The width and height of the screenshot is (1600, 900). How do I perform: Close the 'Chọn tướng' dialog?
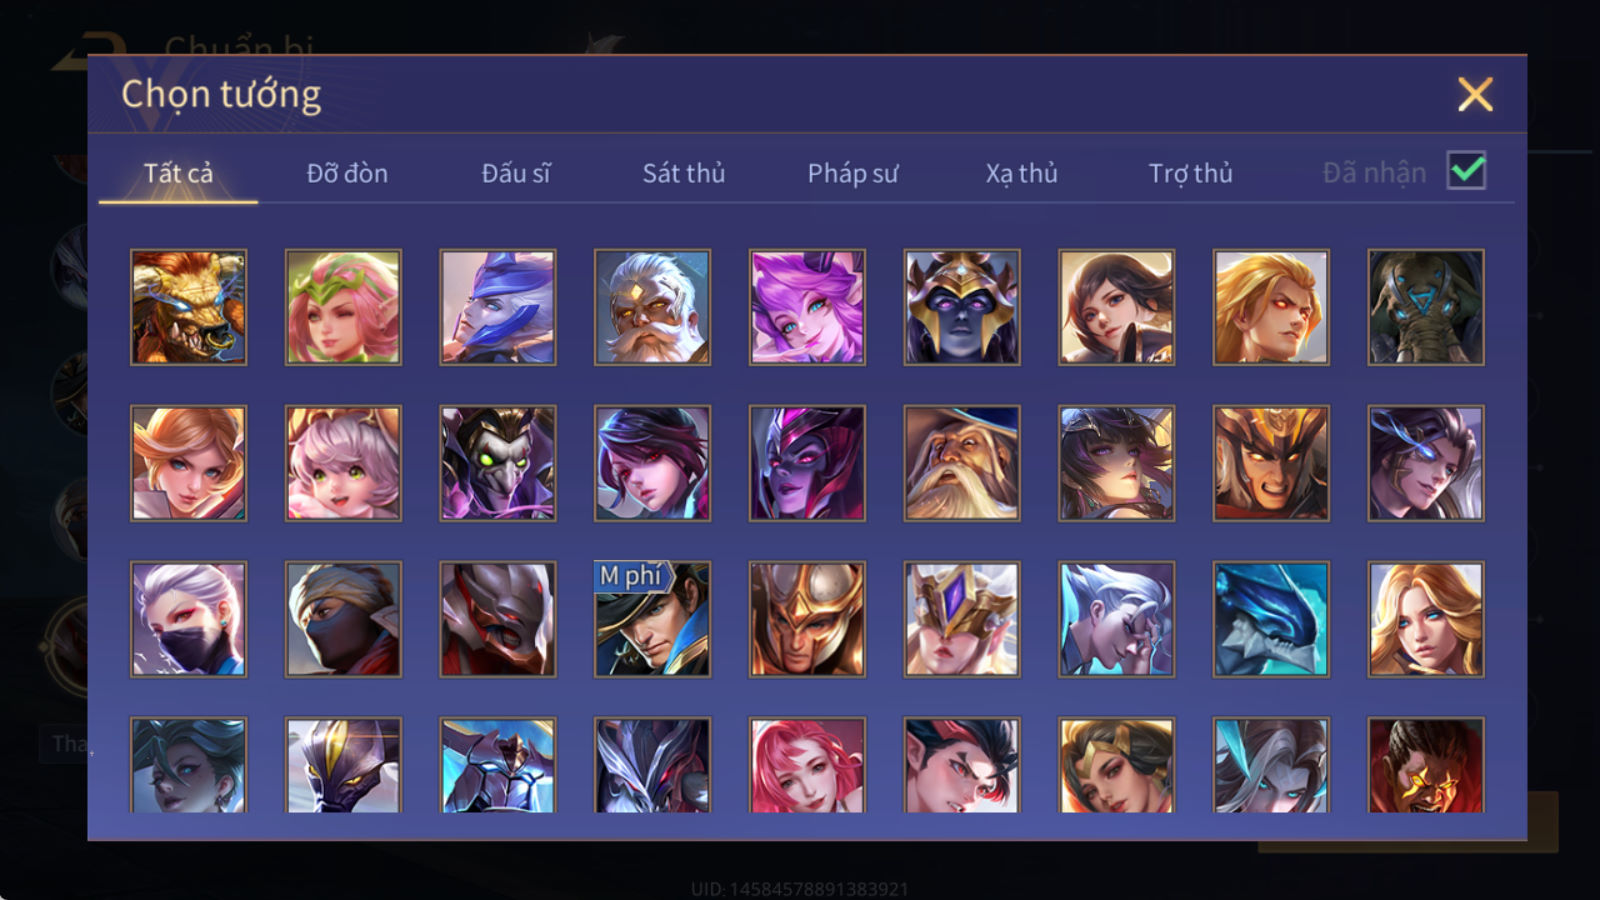coord(1475,94)
